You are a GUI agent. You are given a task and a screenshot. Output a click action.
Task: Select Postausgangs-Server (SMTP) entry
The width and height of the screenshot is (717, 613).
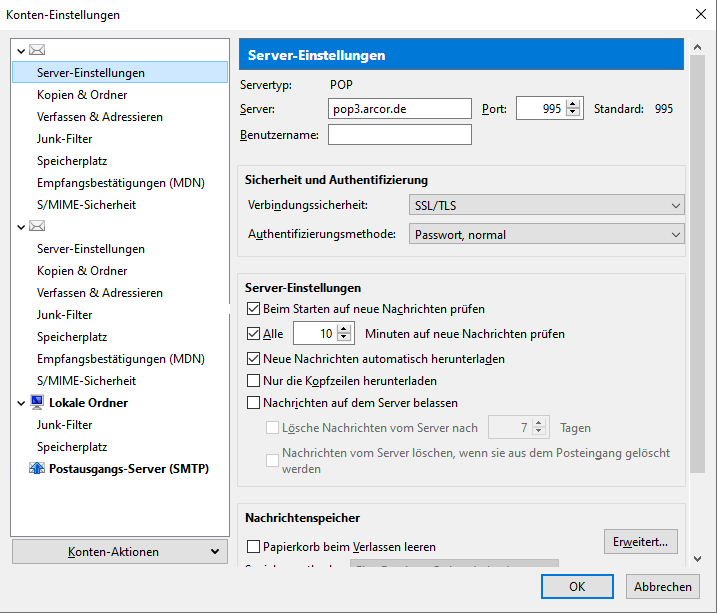(129, 469)
